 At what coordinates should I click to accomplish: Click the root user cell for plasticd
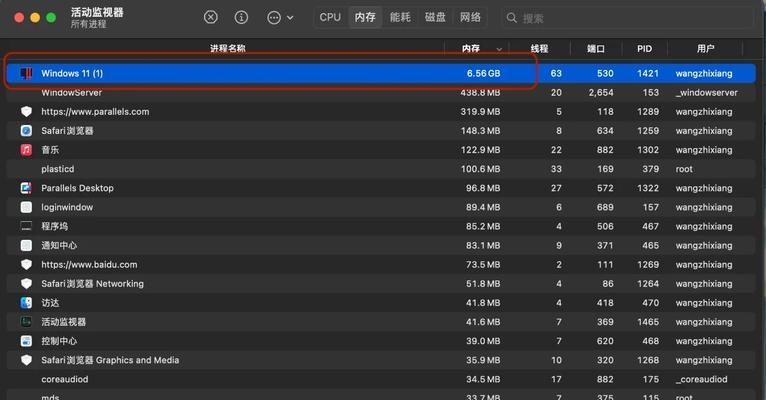coord(684,169)
